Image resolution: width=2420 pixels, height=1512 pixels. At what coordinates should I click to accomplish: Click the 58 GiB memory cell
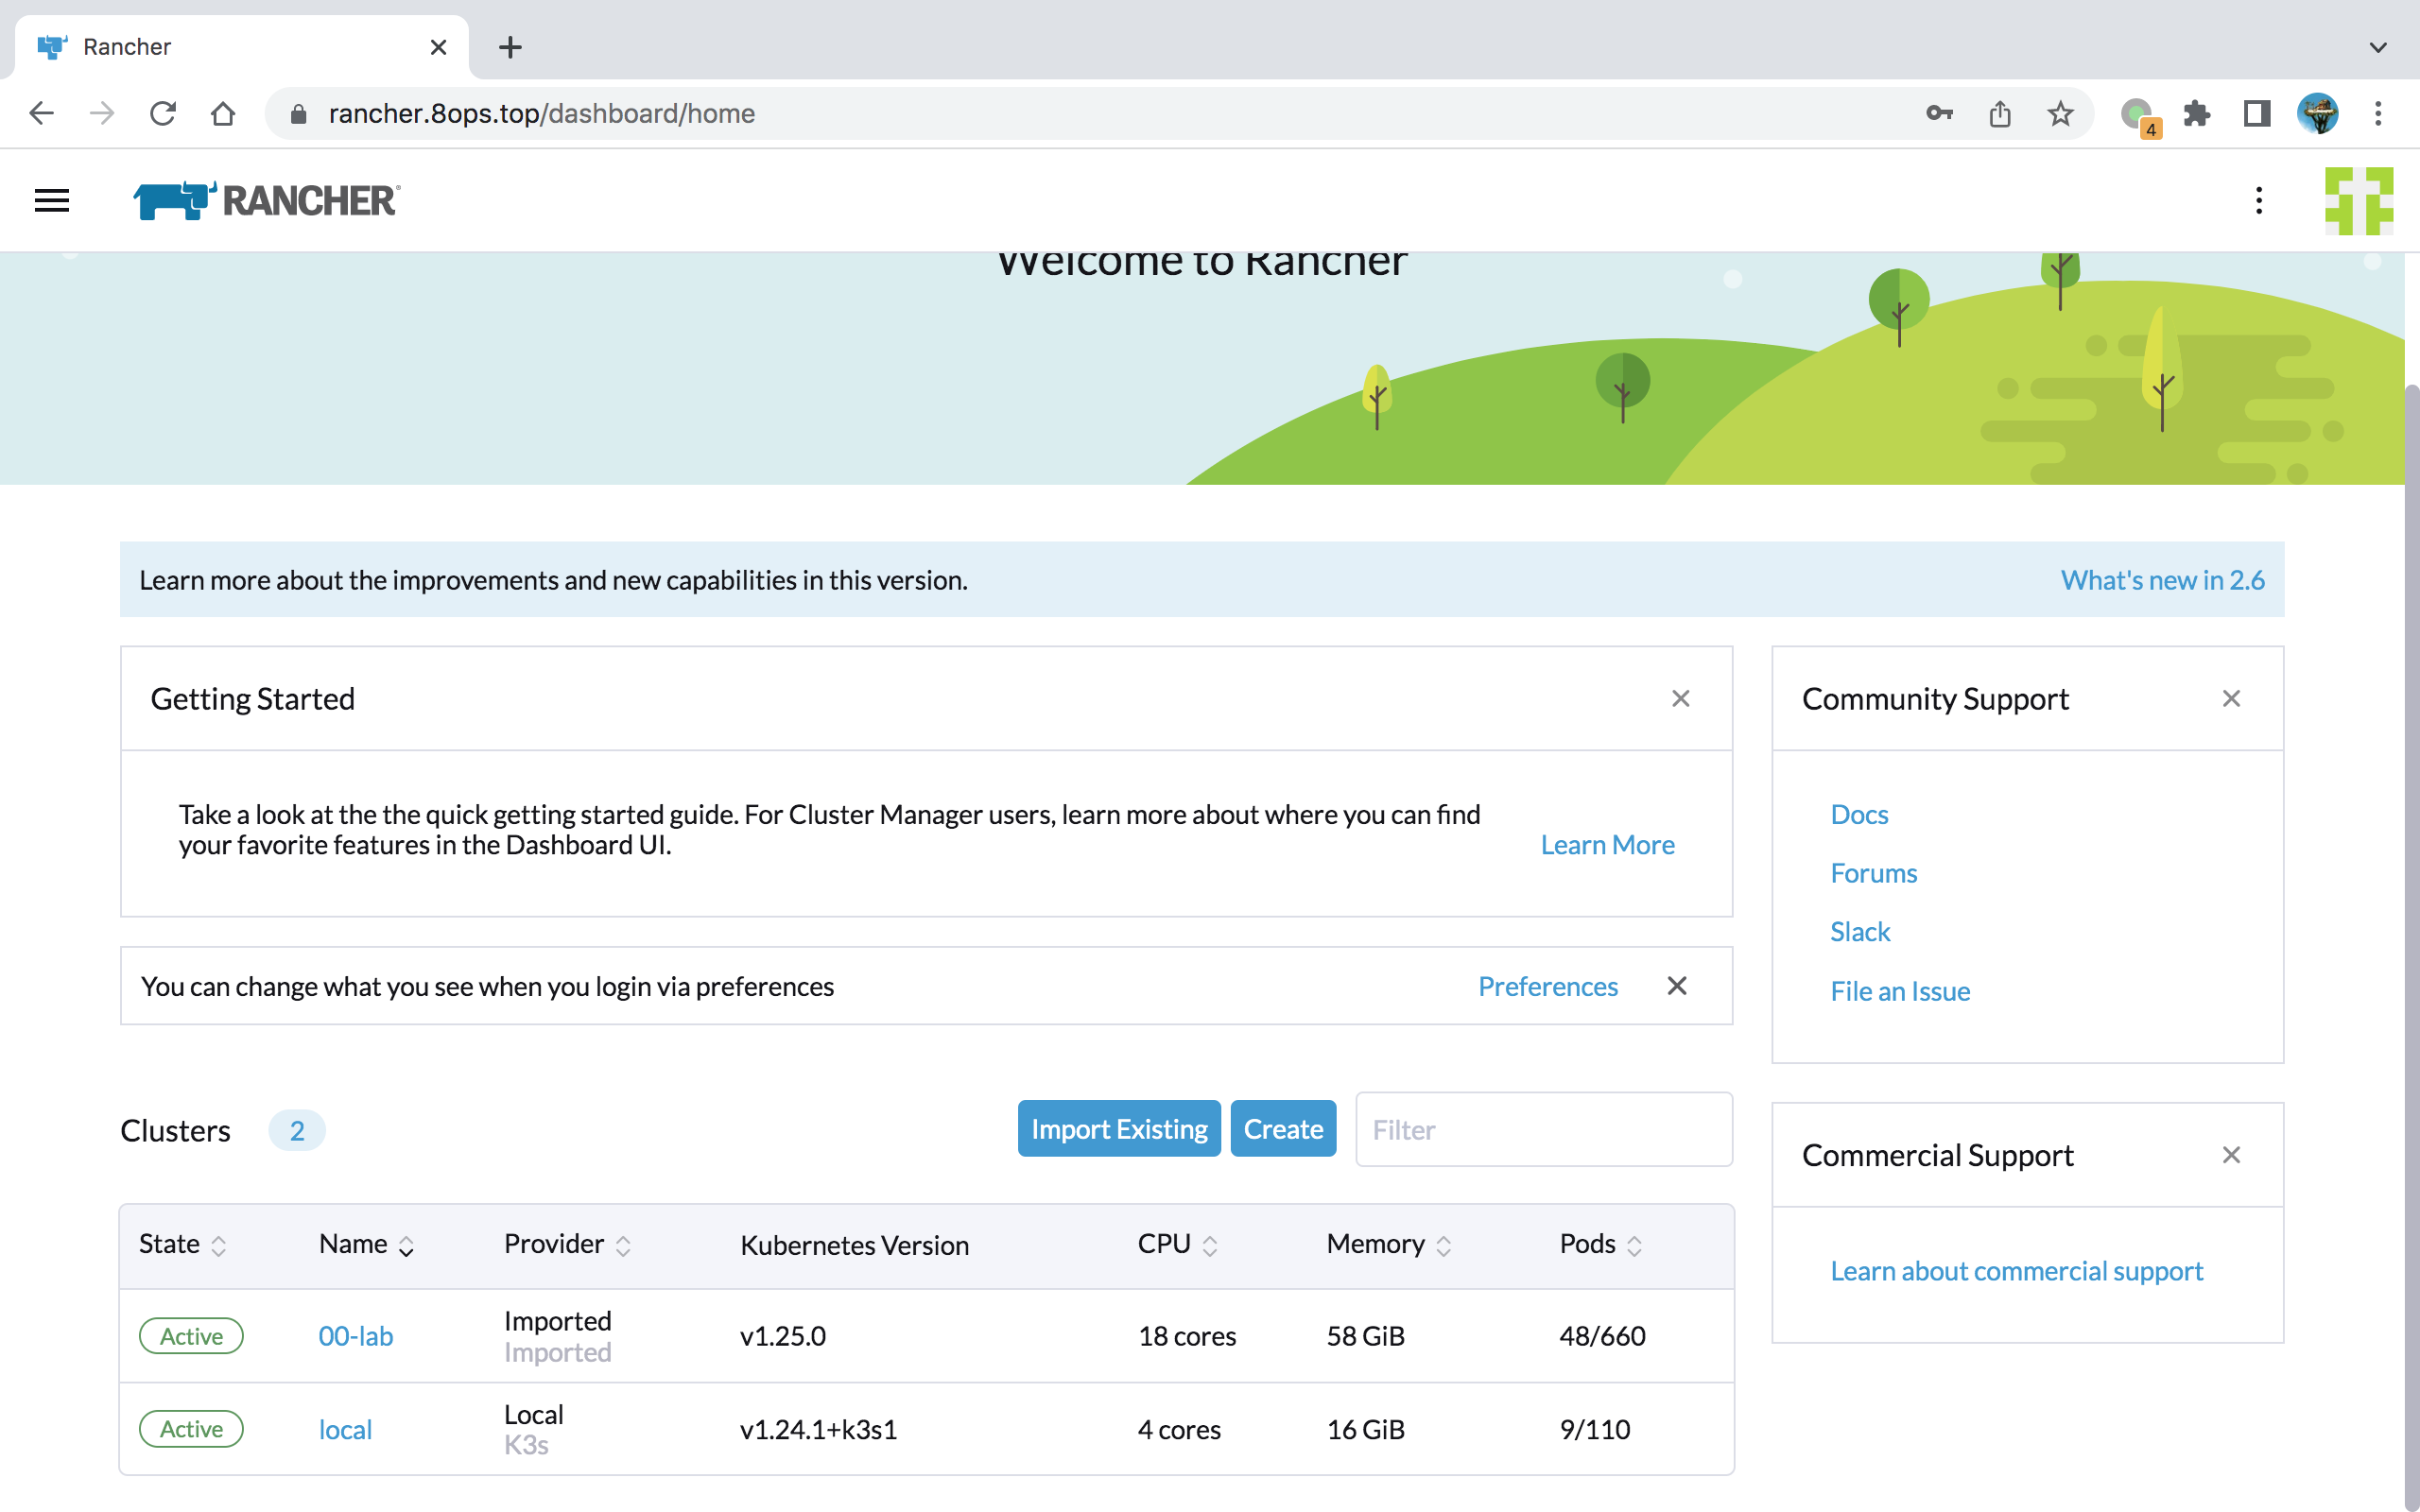1365,1336
